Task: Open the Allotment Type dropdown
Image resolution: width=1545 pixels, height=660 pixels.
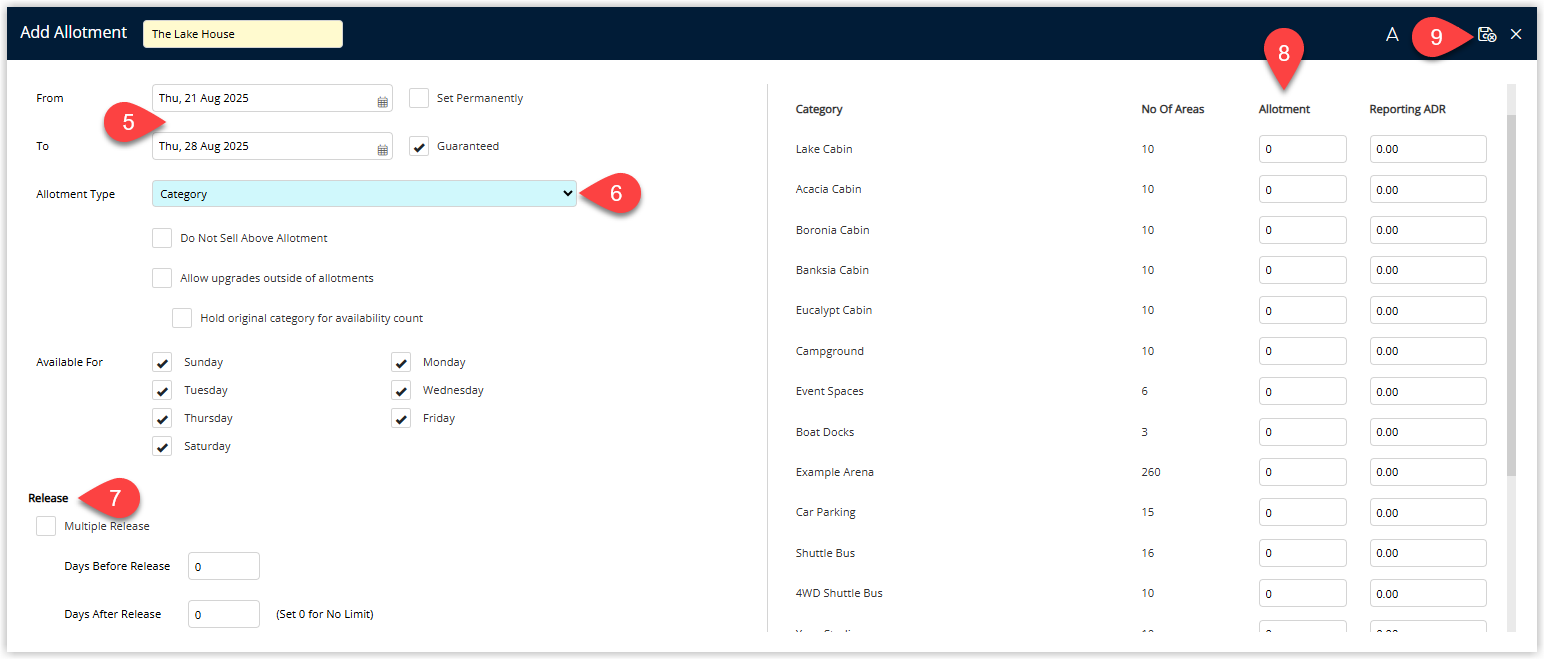Action: (x=365, y=194)
